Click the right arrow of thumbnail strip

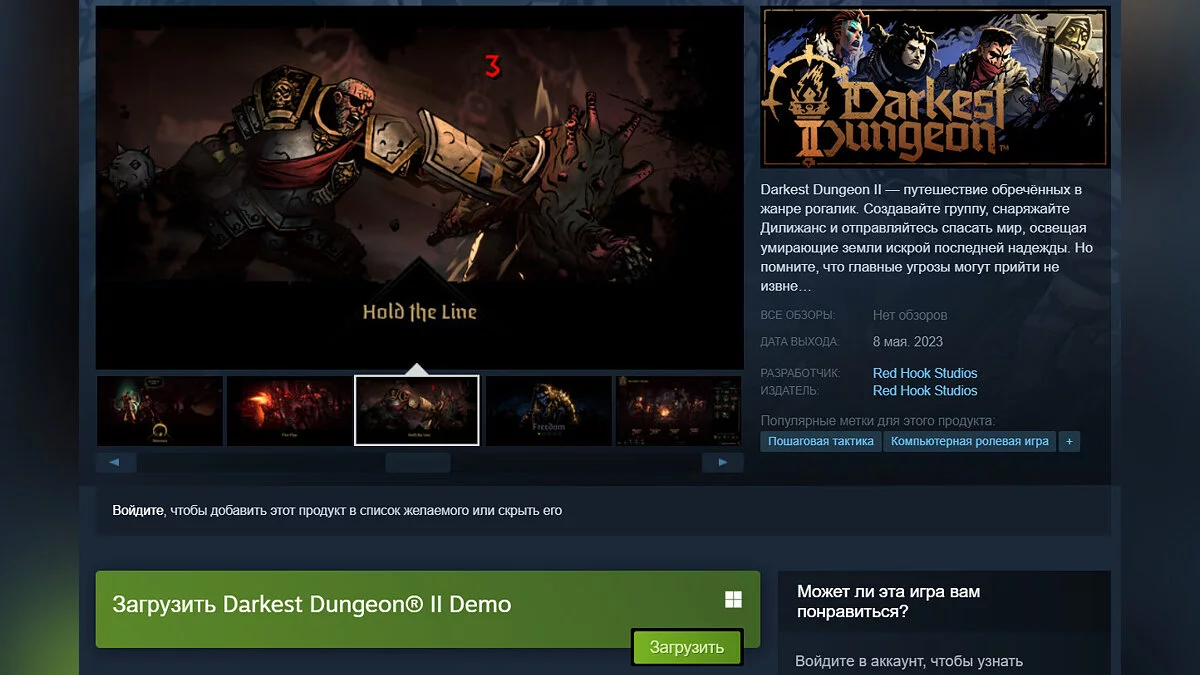[x=723, y=462]
